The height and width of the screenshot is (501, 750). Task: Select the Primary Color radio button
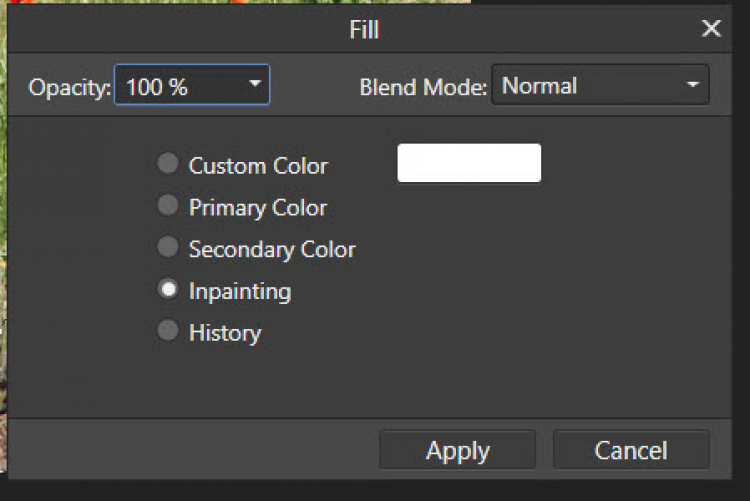click(x=168, y=205)
